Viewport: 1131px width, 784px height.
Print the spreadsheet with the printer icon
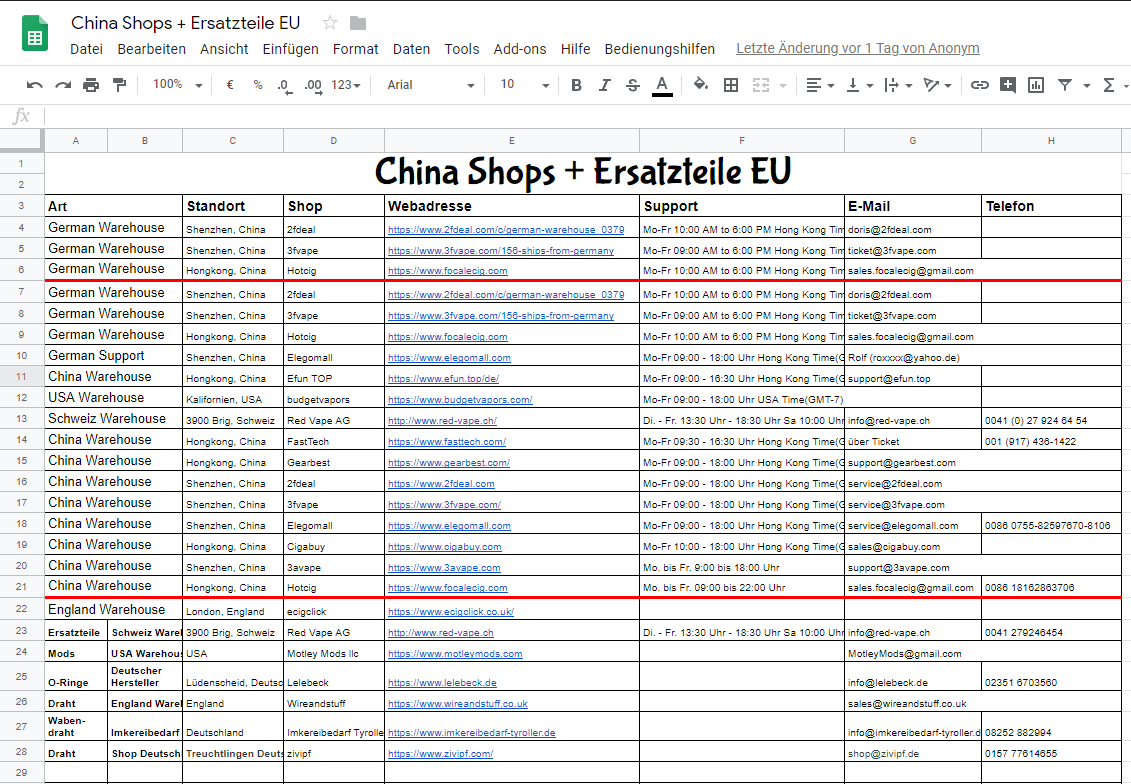[x=91, y=85]
